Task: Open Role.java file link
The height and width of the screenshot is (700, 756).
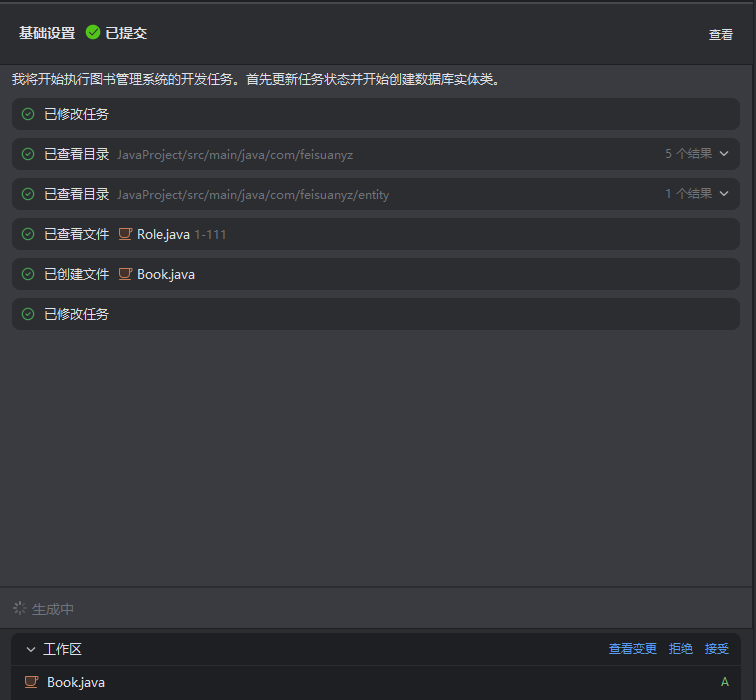Action: pyautogui.click(x=163, y=234)
